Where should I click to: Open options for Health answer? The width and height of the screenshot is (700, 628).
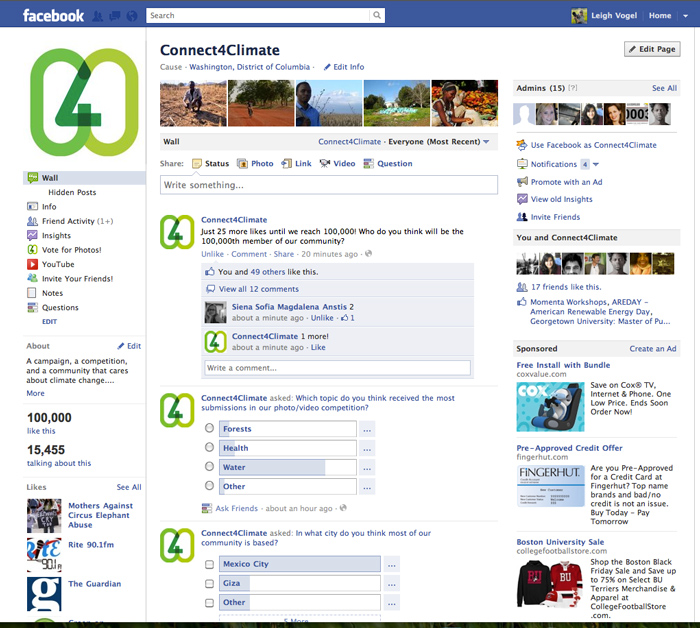click(x=367, y=448)
